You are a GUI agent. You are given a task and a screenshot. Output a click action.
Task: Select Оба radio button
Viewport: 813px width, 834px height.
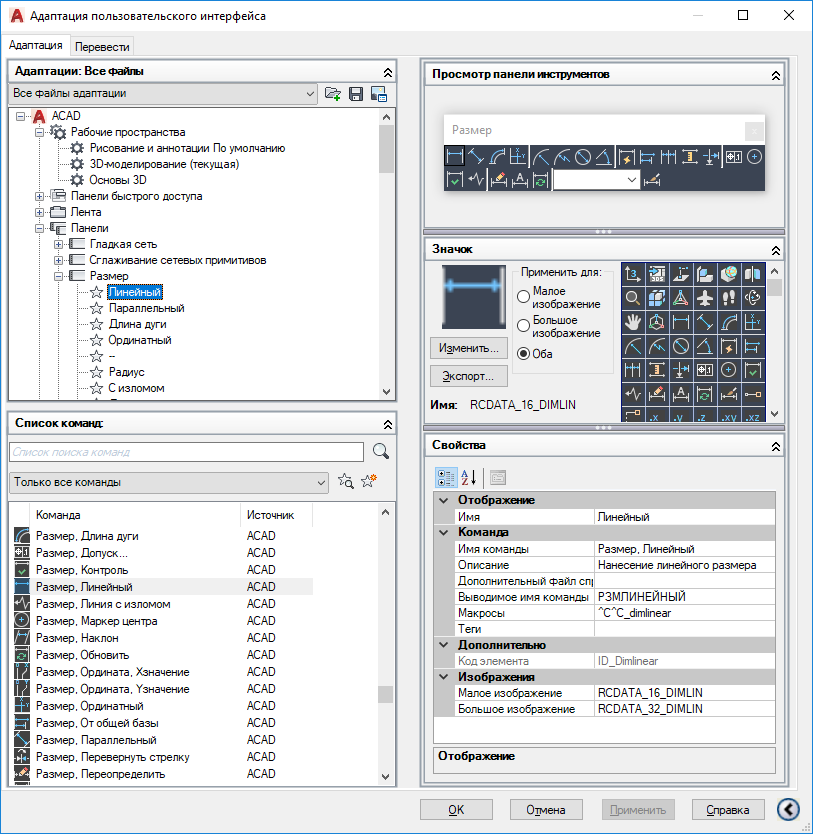pyautogui.click(x=523, y=354)
